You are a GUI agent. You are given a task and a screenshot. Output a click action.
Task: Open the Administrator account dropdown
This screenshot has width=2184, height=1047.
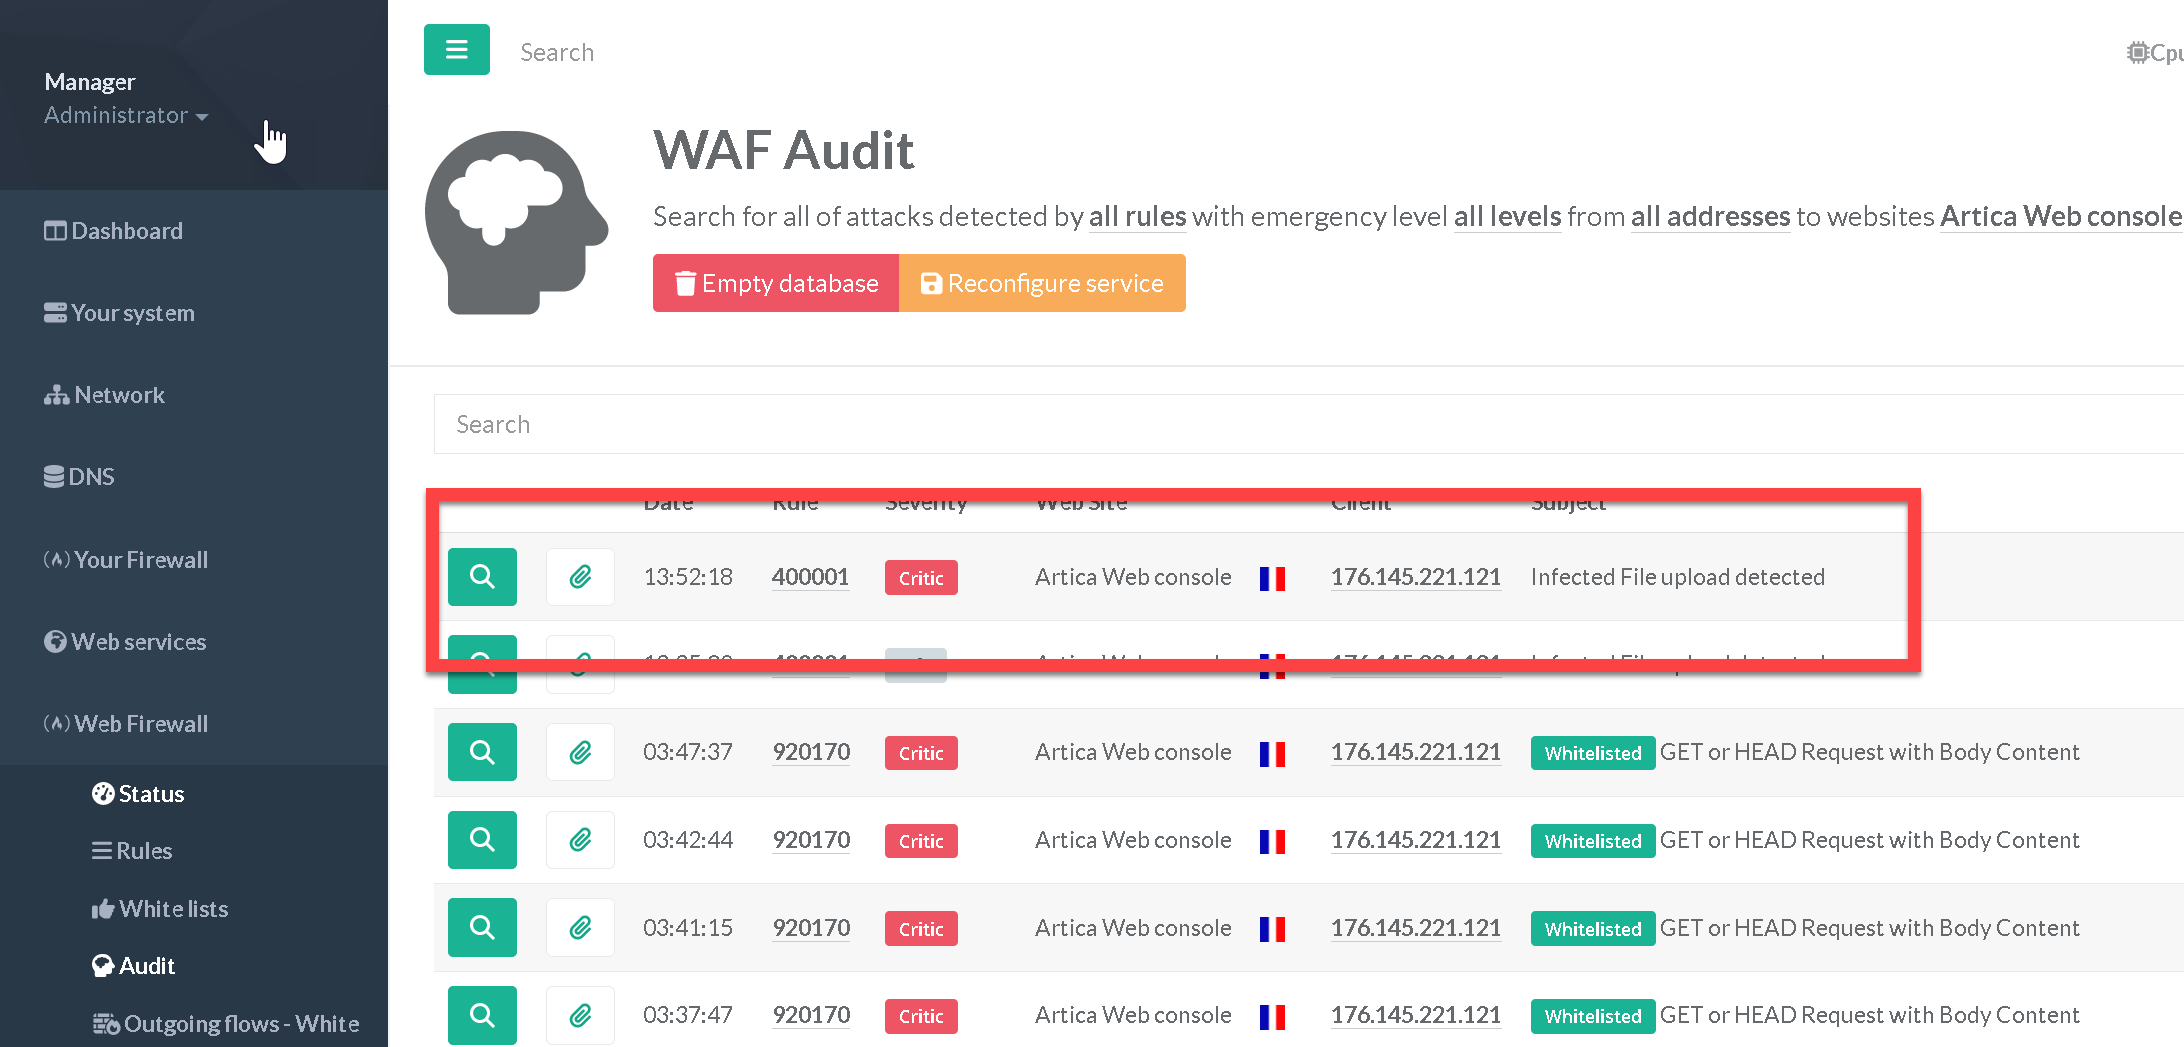click(126, 116)
